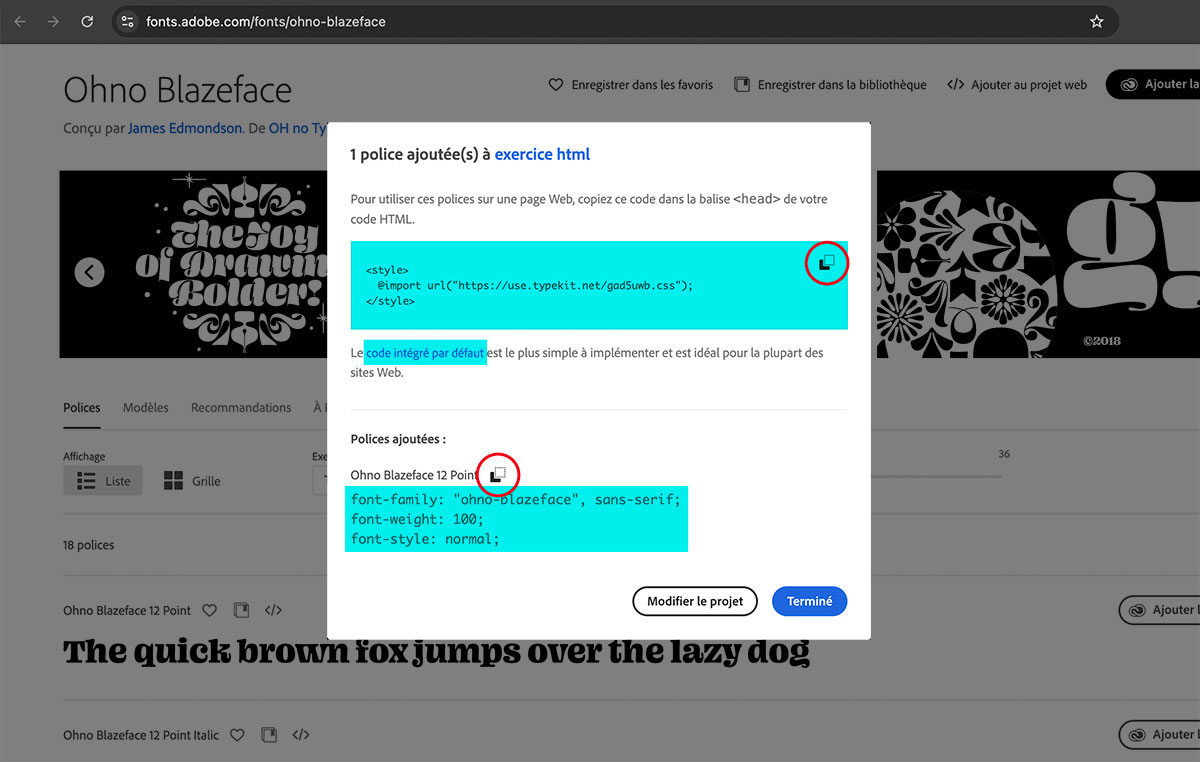1200x762 pixels.
Task: Open the exercice html project link
Action: coord(542,154)
